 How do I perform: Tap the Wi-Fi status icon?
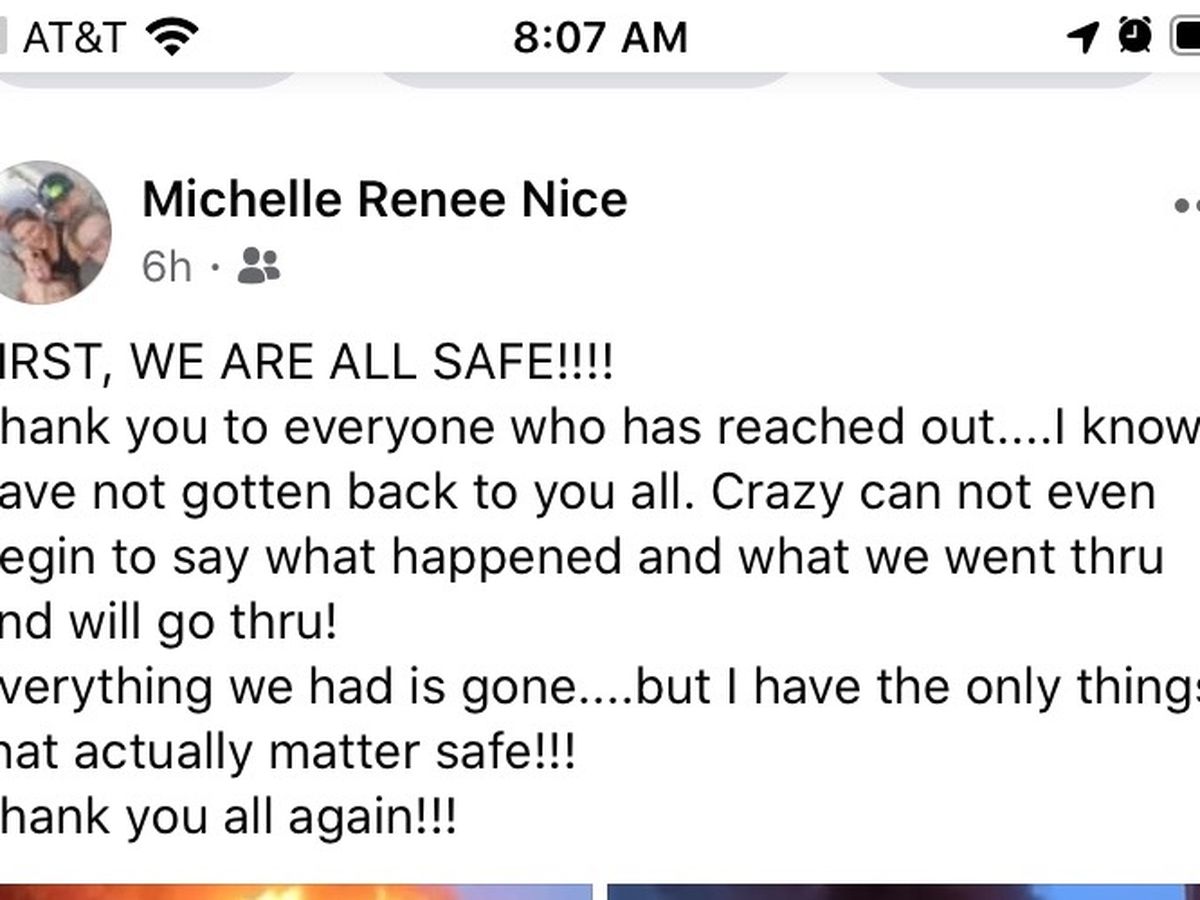tap(172, 38)
